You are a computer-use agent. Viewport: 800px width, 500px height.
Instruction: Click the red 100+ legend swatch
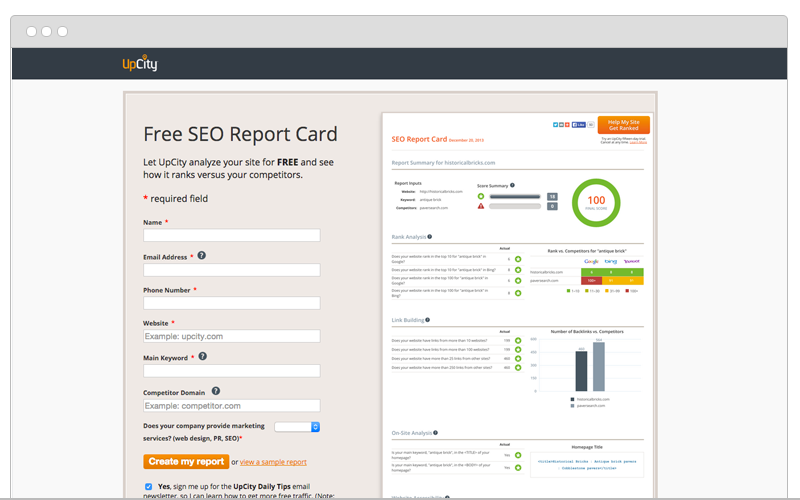pyautogui.click(x=627, y=291)
